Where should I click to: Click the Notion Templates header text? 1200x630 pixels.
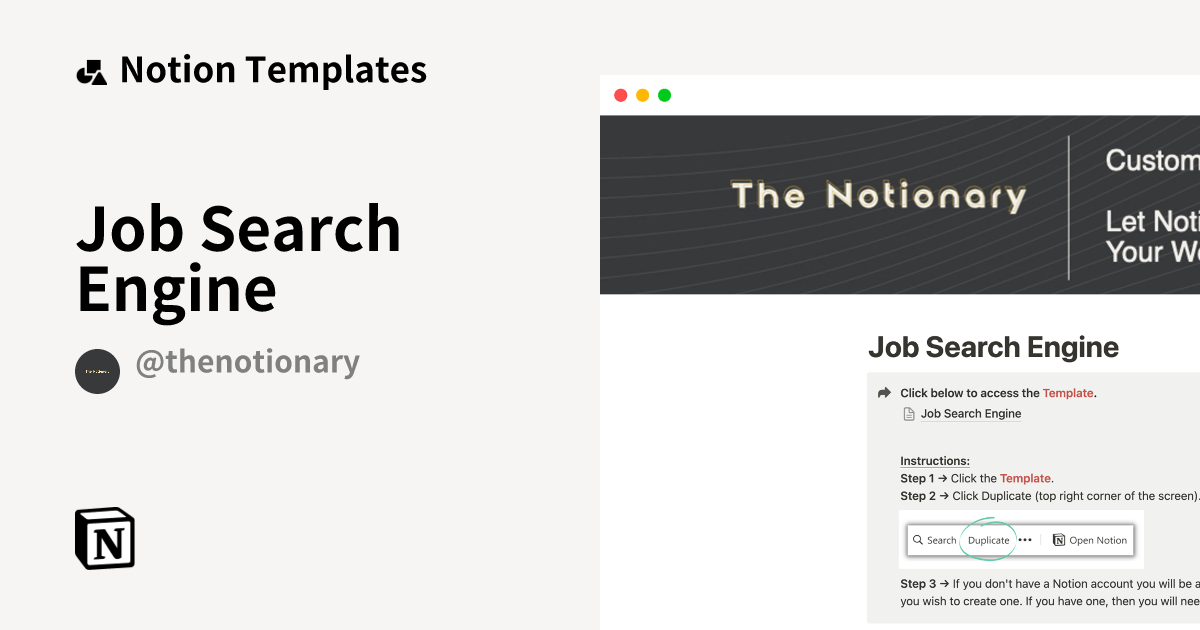(x=273, y=70)
